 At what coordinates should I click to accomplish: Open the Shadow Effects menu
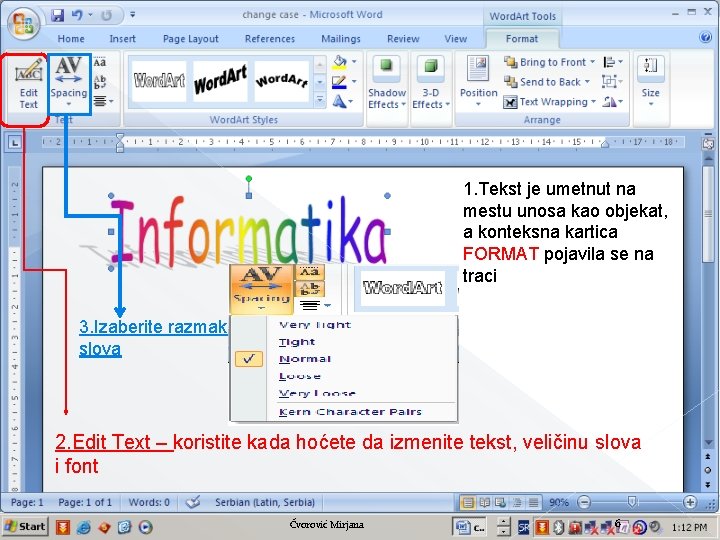pyautogui.click(x=387, y=84)
